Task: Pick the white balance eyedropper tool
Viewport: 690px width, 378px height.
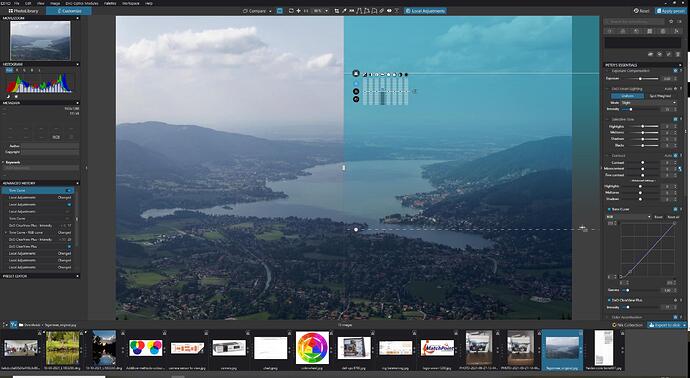Action: click(x=344, y=11)
